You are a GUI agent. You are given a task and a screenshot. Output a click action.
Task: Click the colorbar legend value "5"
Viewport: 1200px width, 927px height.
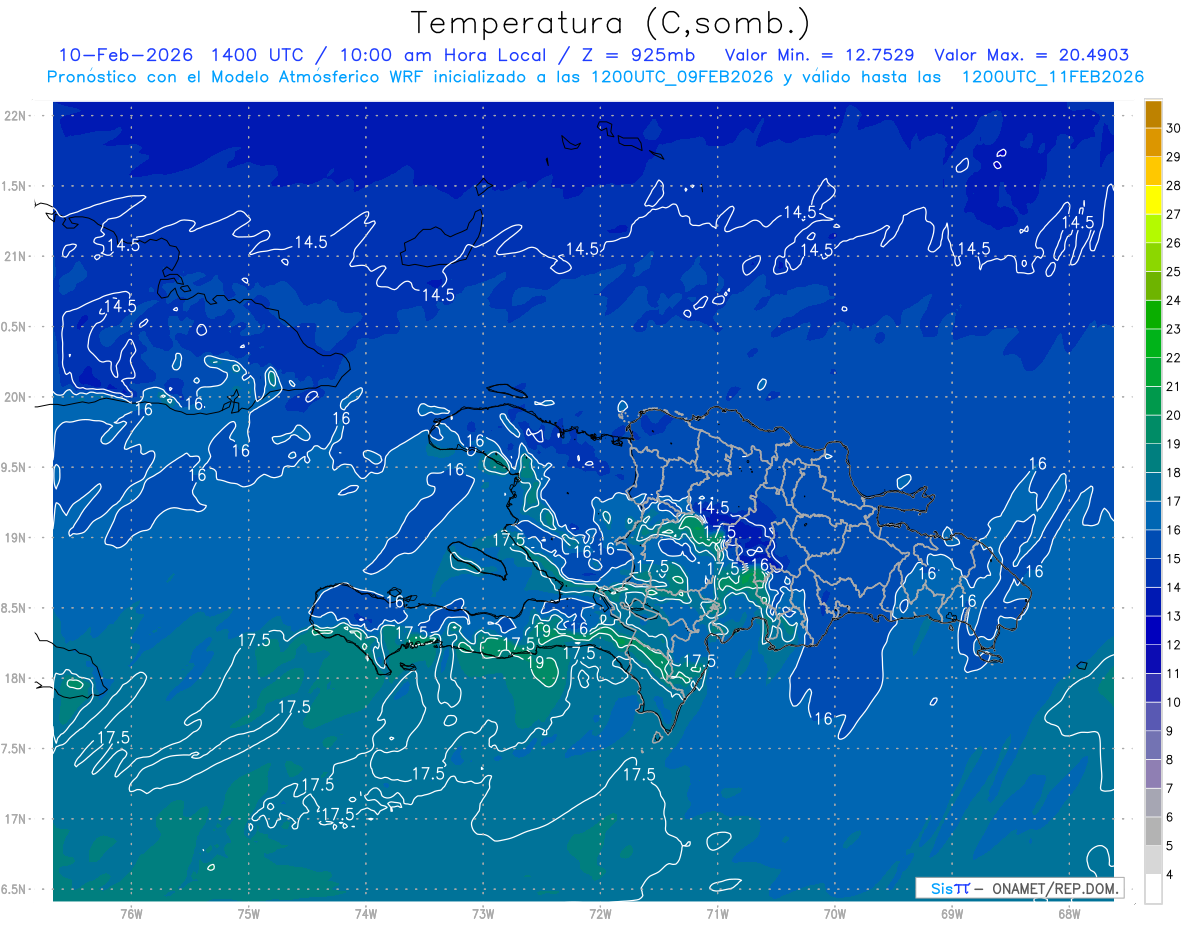[x=1171, y=846]
